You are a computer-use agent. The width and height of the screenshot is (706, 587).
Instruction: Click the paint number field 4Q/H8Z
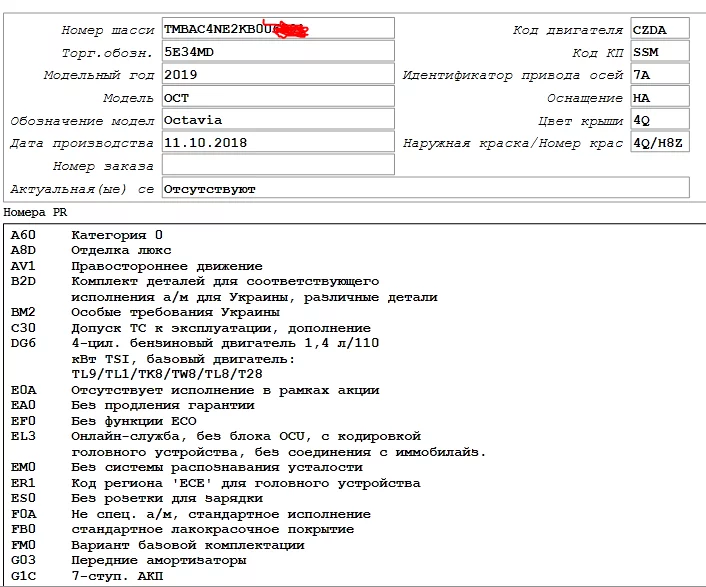(x=660, y=142)
